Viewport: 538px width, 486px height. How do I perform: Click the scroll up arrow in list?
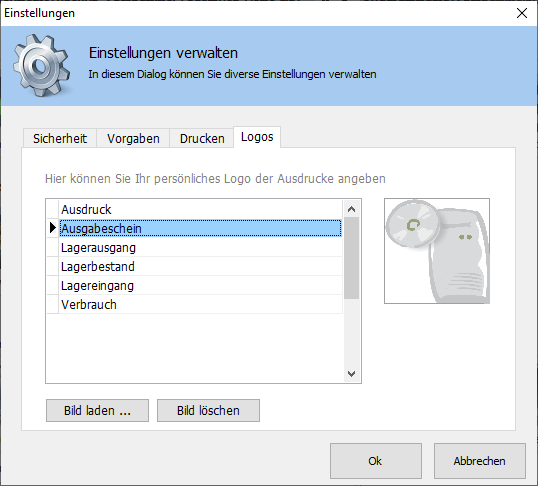351,209
